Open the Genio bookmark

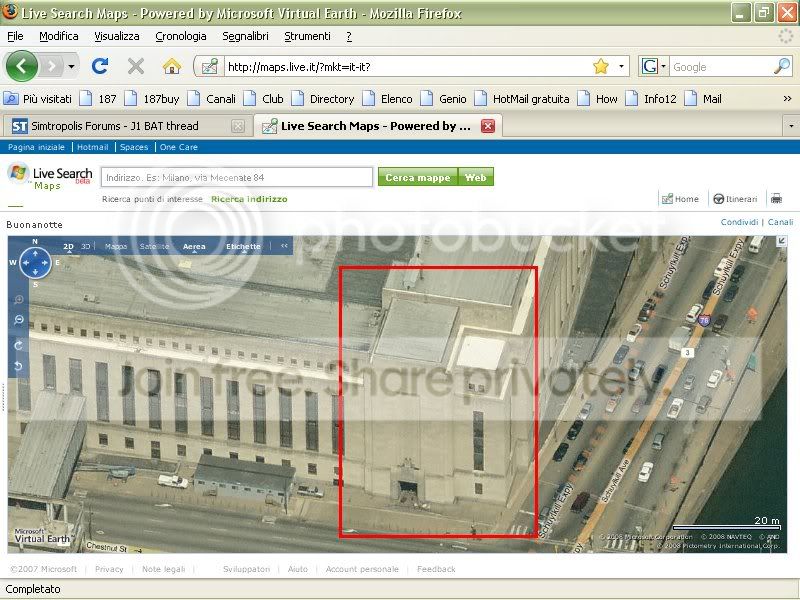tap(443, 99)
